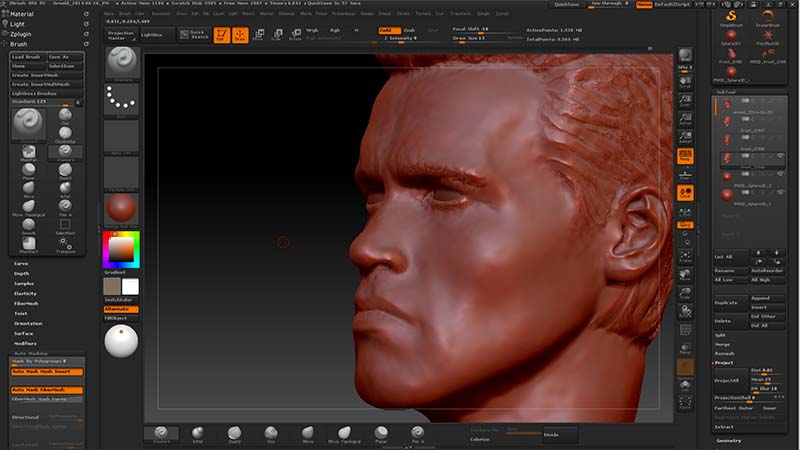Toggle Auto Mask FiberMesh
The image size is (800, 450).
(x=47, y=390)
